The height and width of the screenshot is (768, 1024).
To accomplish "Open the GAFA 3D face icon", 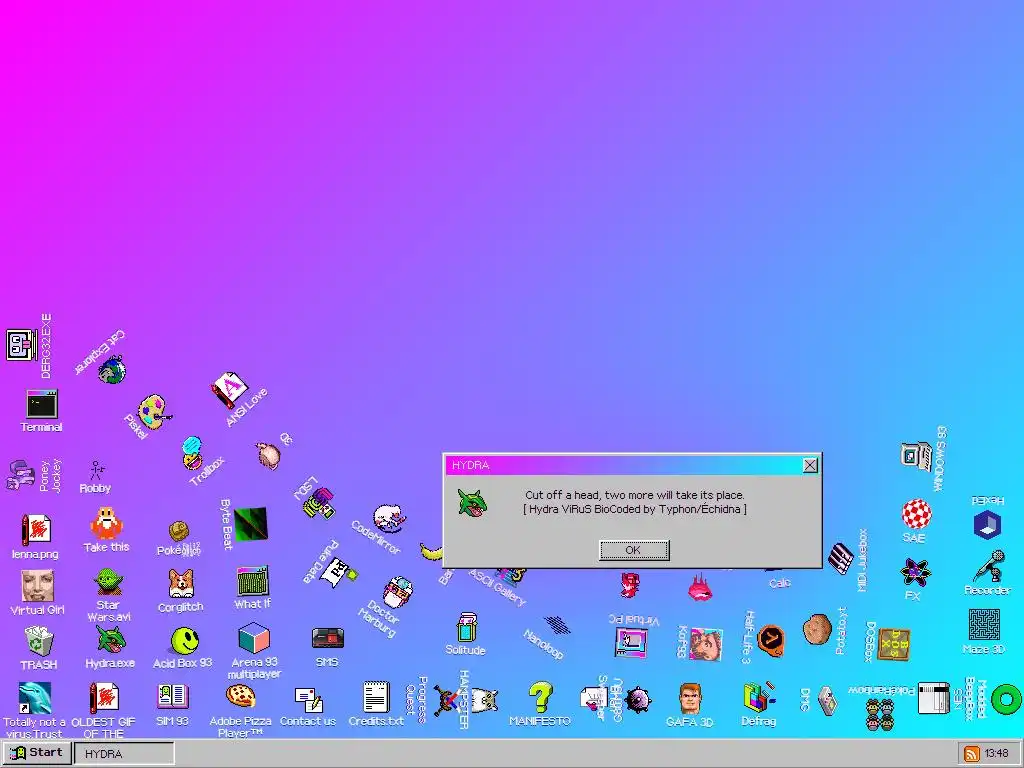I will [690, 698].
